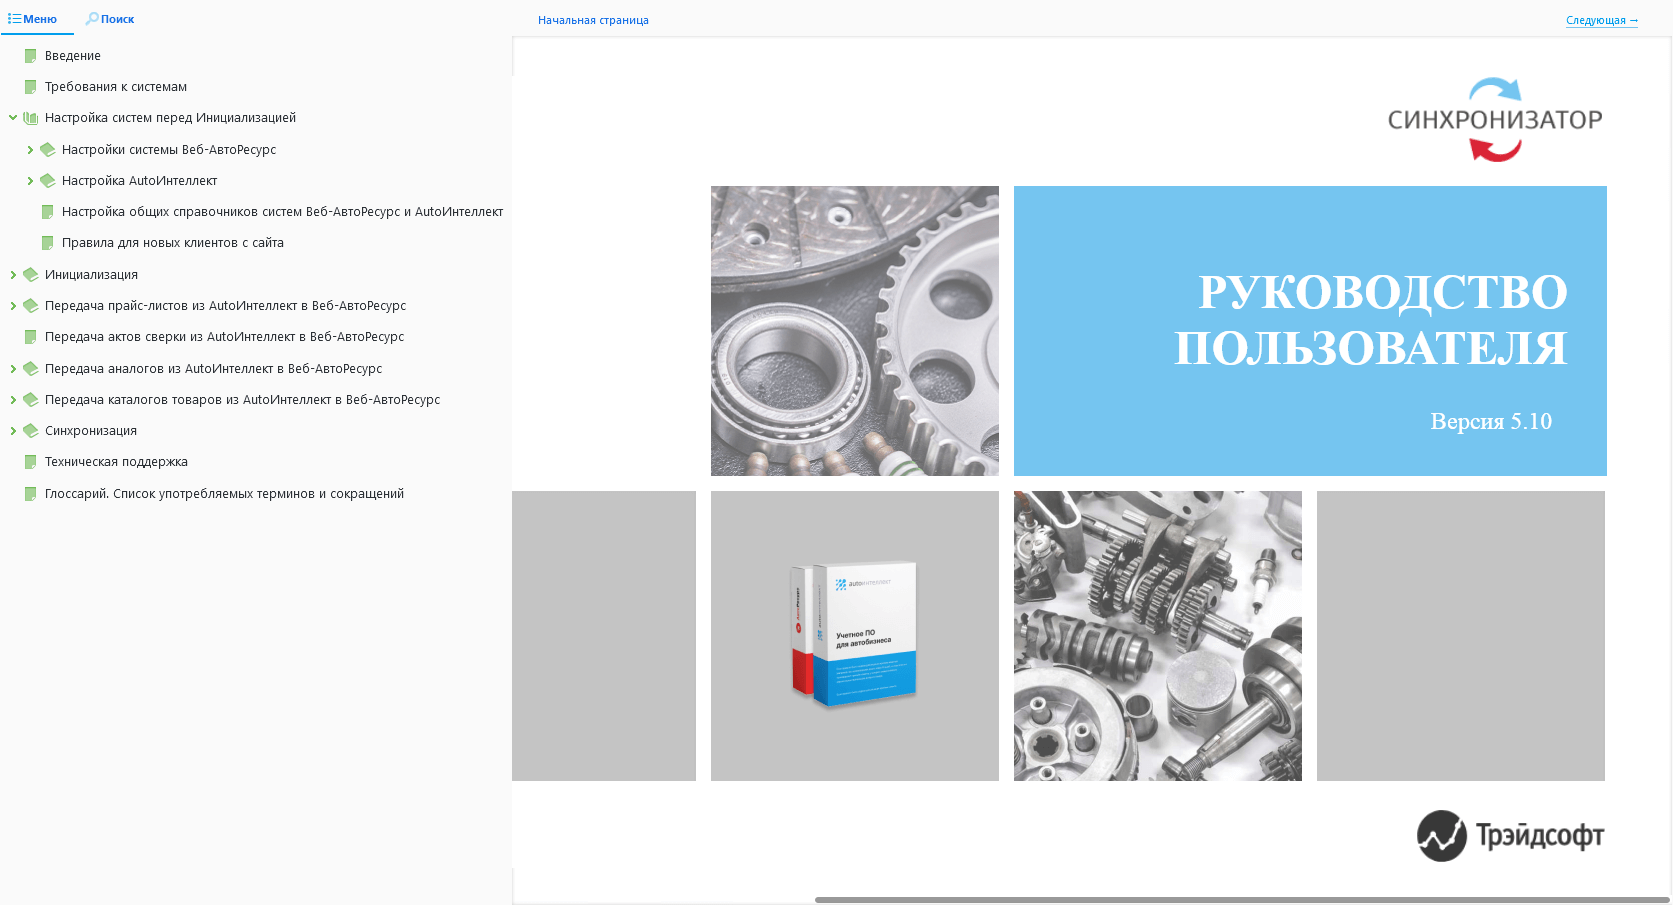Screen dimensions: 1673x905
Task: Click the page icon next to Техническая поддержка
Action: 31,462
